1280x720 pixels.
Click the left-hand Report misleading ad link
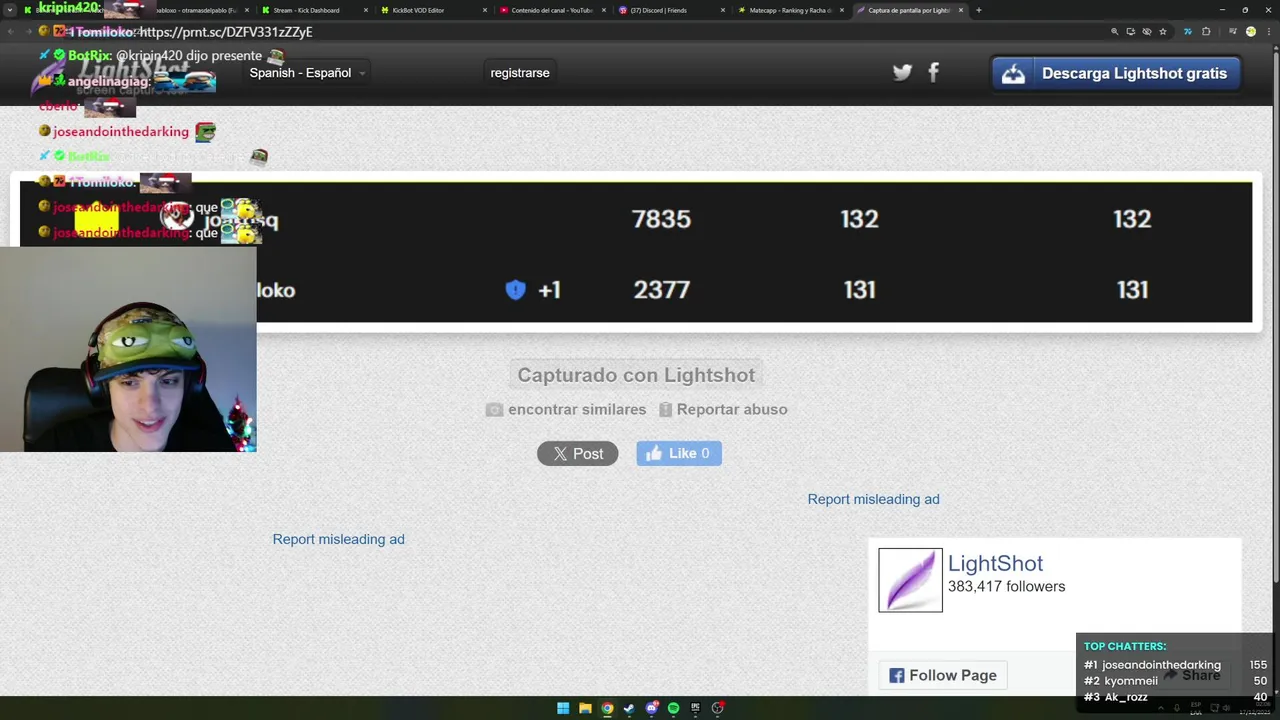click(x=338, y=539)
